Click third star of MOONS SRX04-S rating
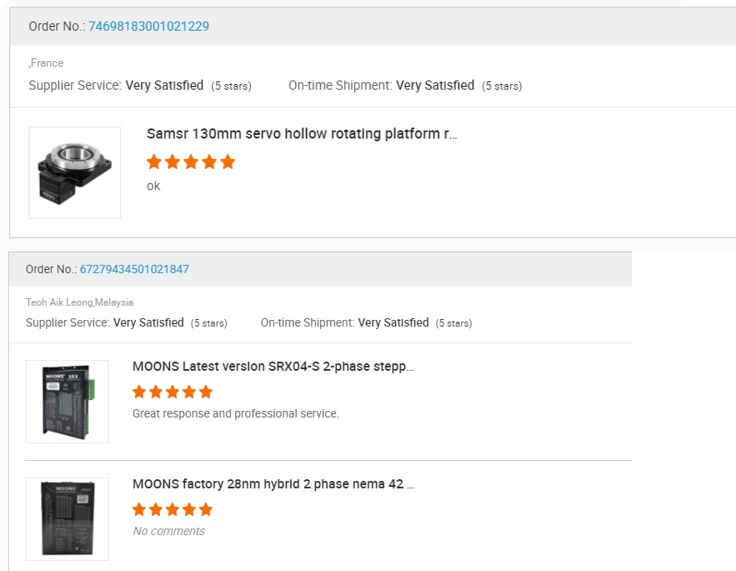736x571 pixels. point(173,392)
